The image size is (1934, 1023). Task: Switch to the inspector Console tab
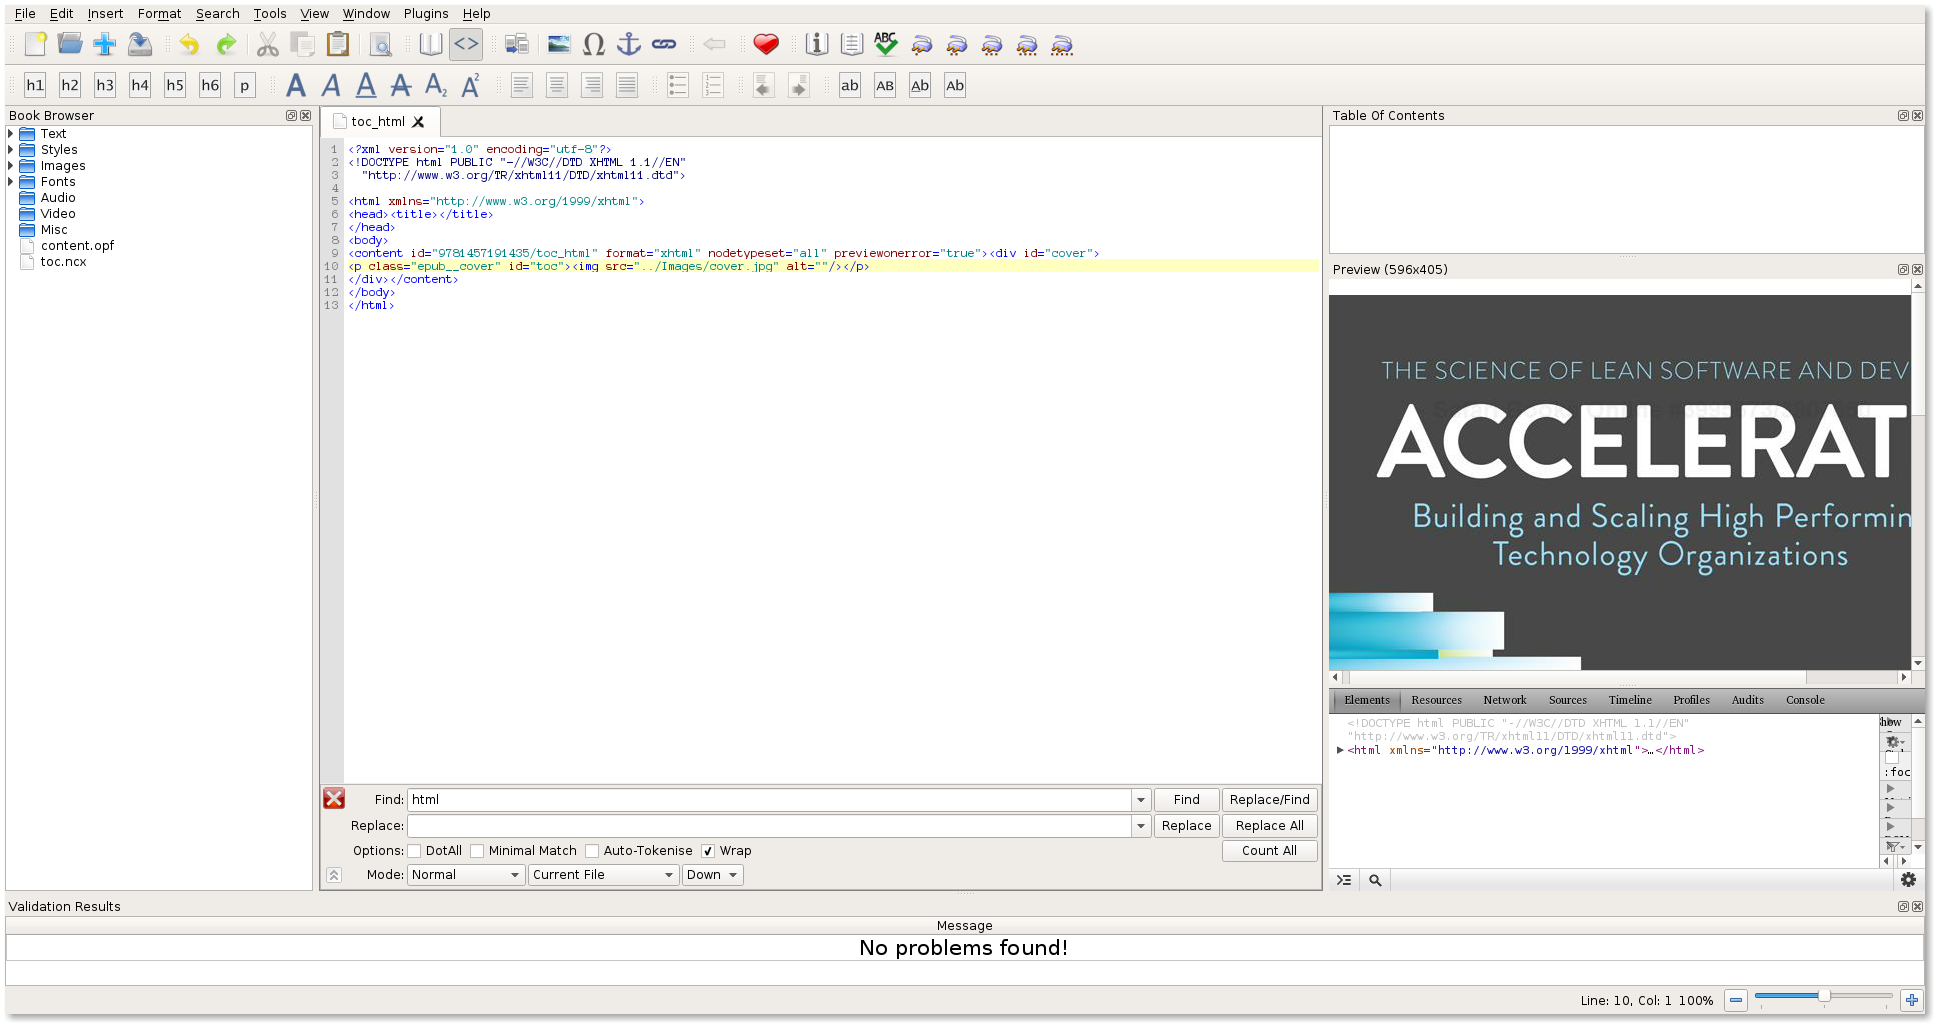1805,700
